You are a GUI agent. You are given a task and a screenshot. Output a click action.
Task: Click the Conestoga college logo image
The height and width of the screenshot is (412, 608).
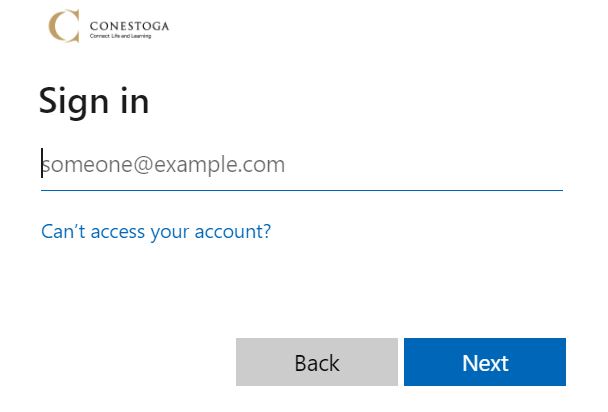[x=108, y=26]
